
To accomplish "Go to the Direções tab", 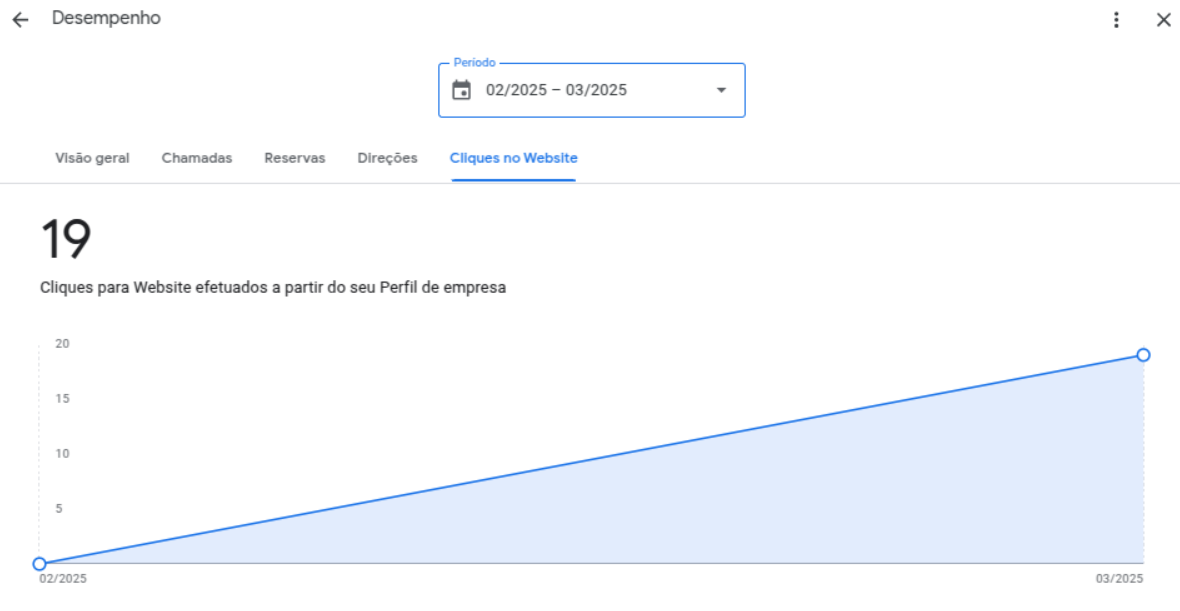I will (x=388, y=158).
